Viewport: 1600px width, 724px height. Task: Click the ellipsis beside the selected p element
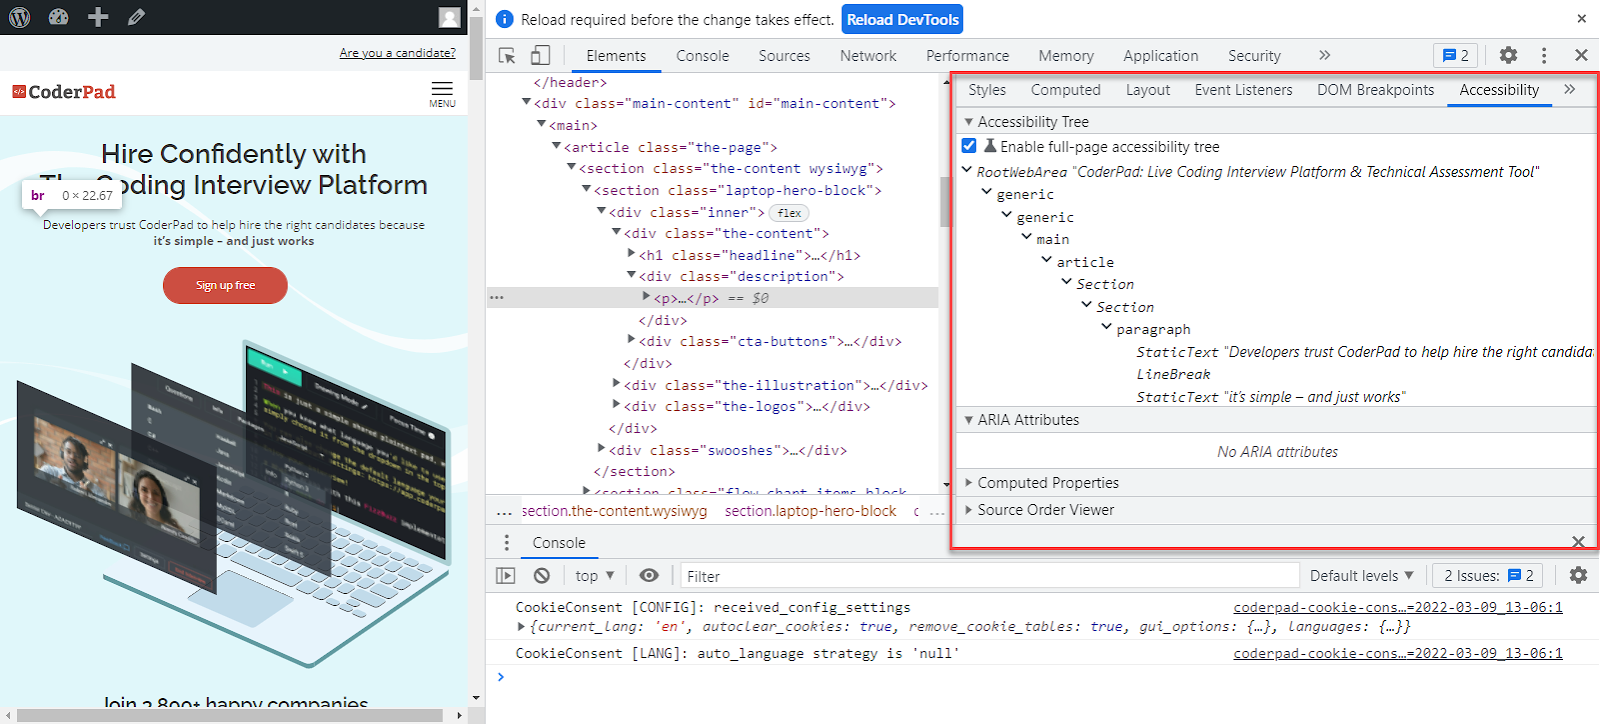(x=497, y=298)
